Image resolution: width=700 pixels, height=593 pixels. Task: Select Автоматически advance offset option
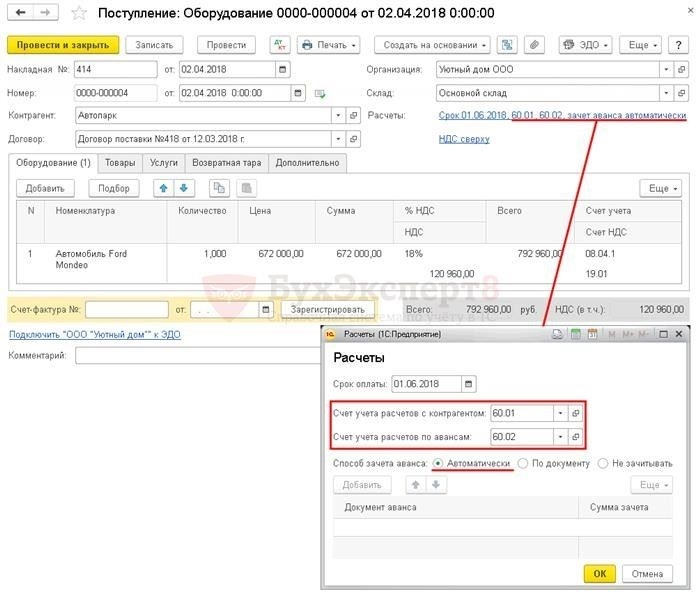pos(471,464)
